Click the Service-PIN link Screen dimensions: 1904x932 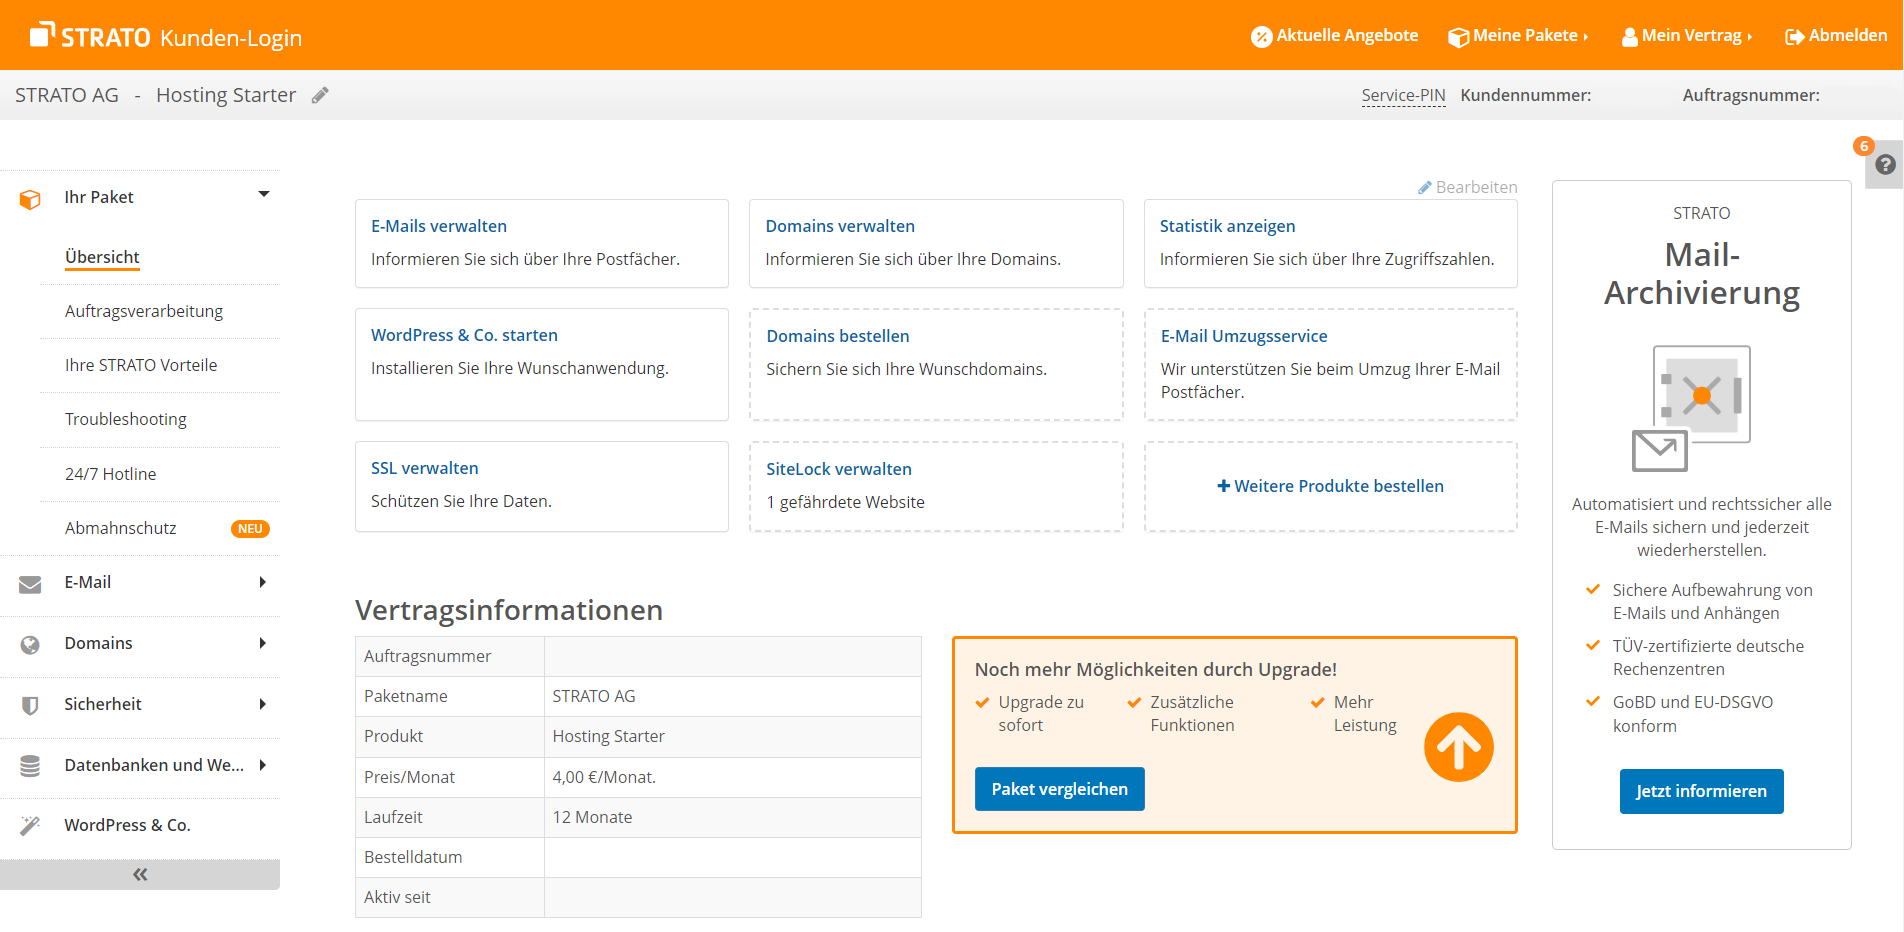(1403, 95)
